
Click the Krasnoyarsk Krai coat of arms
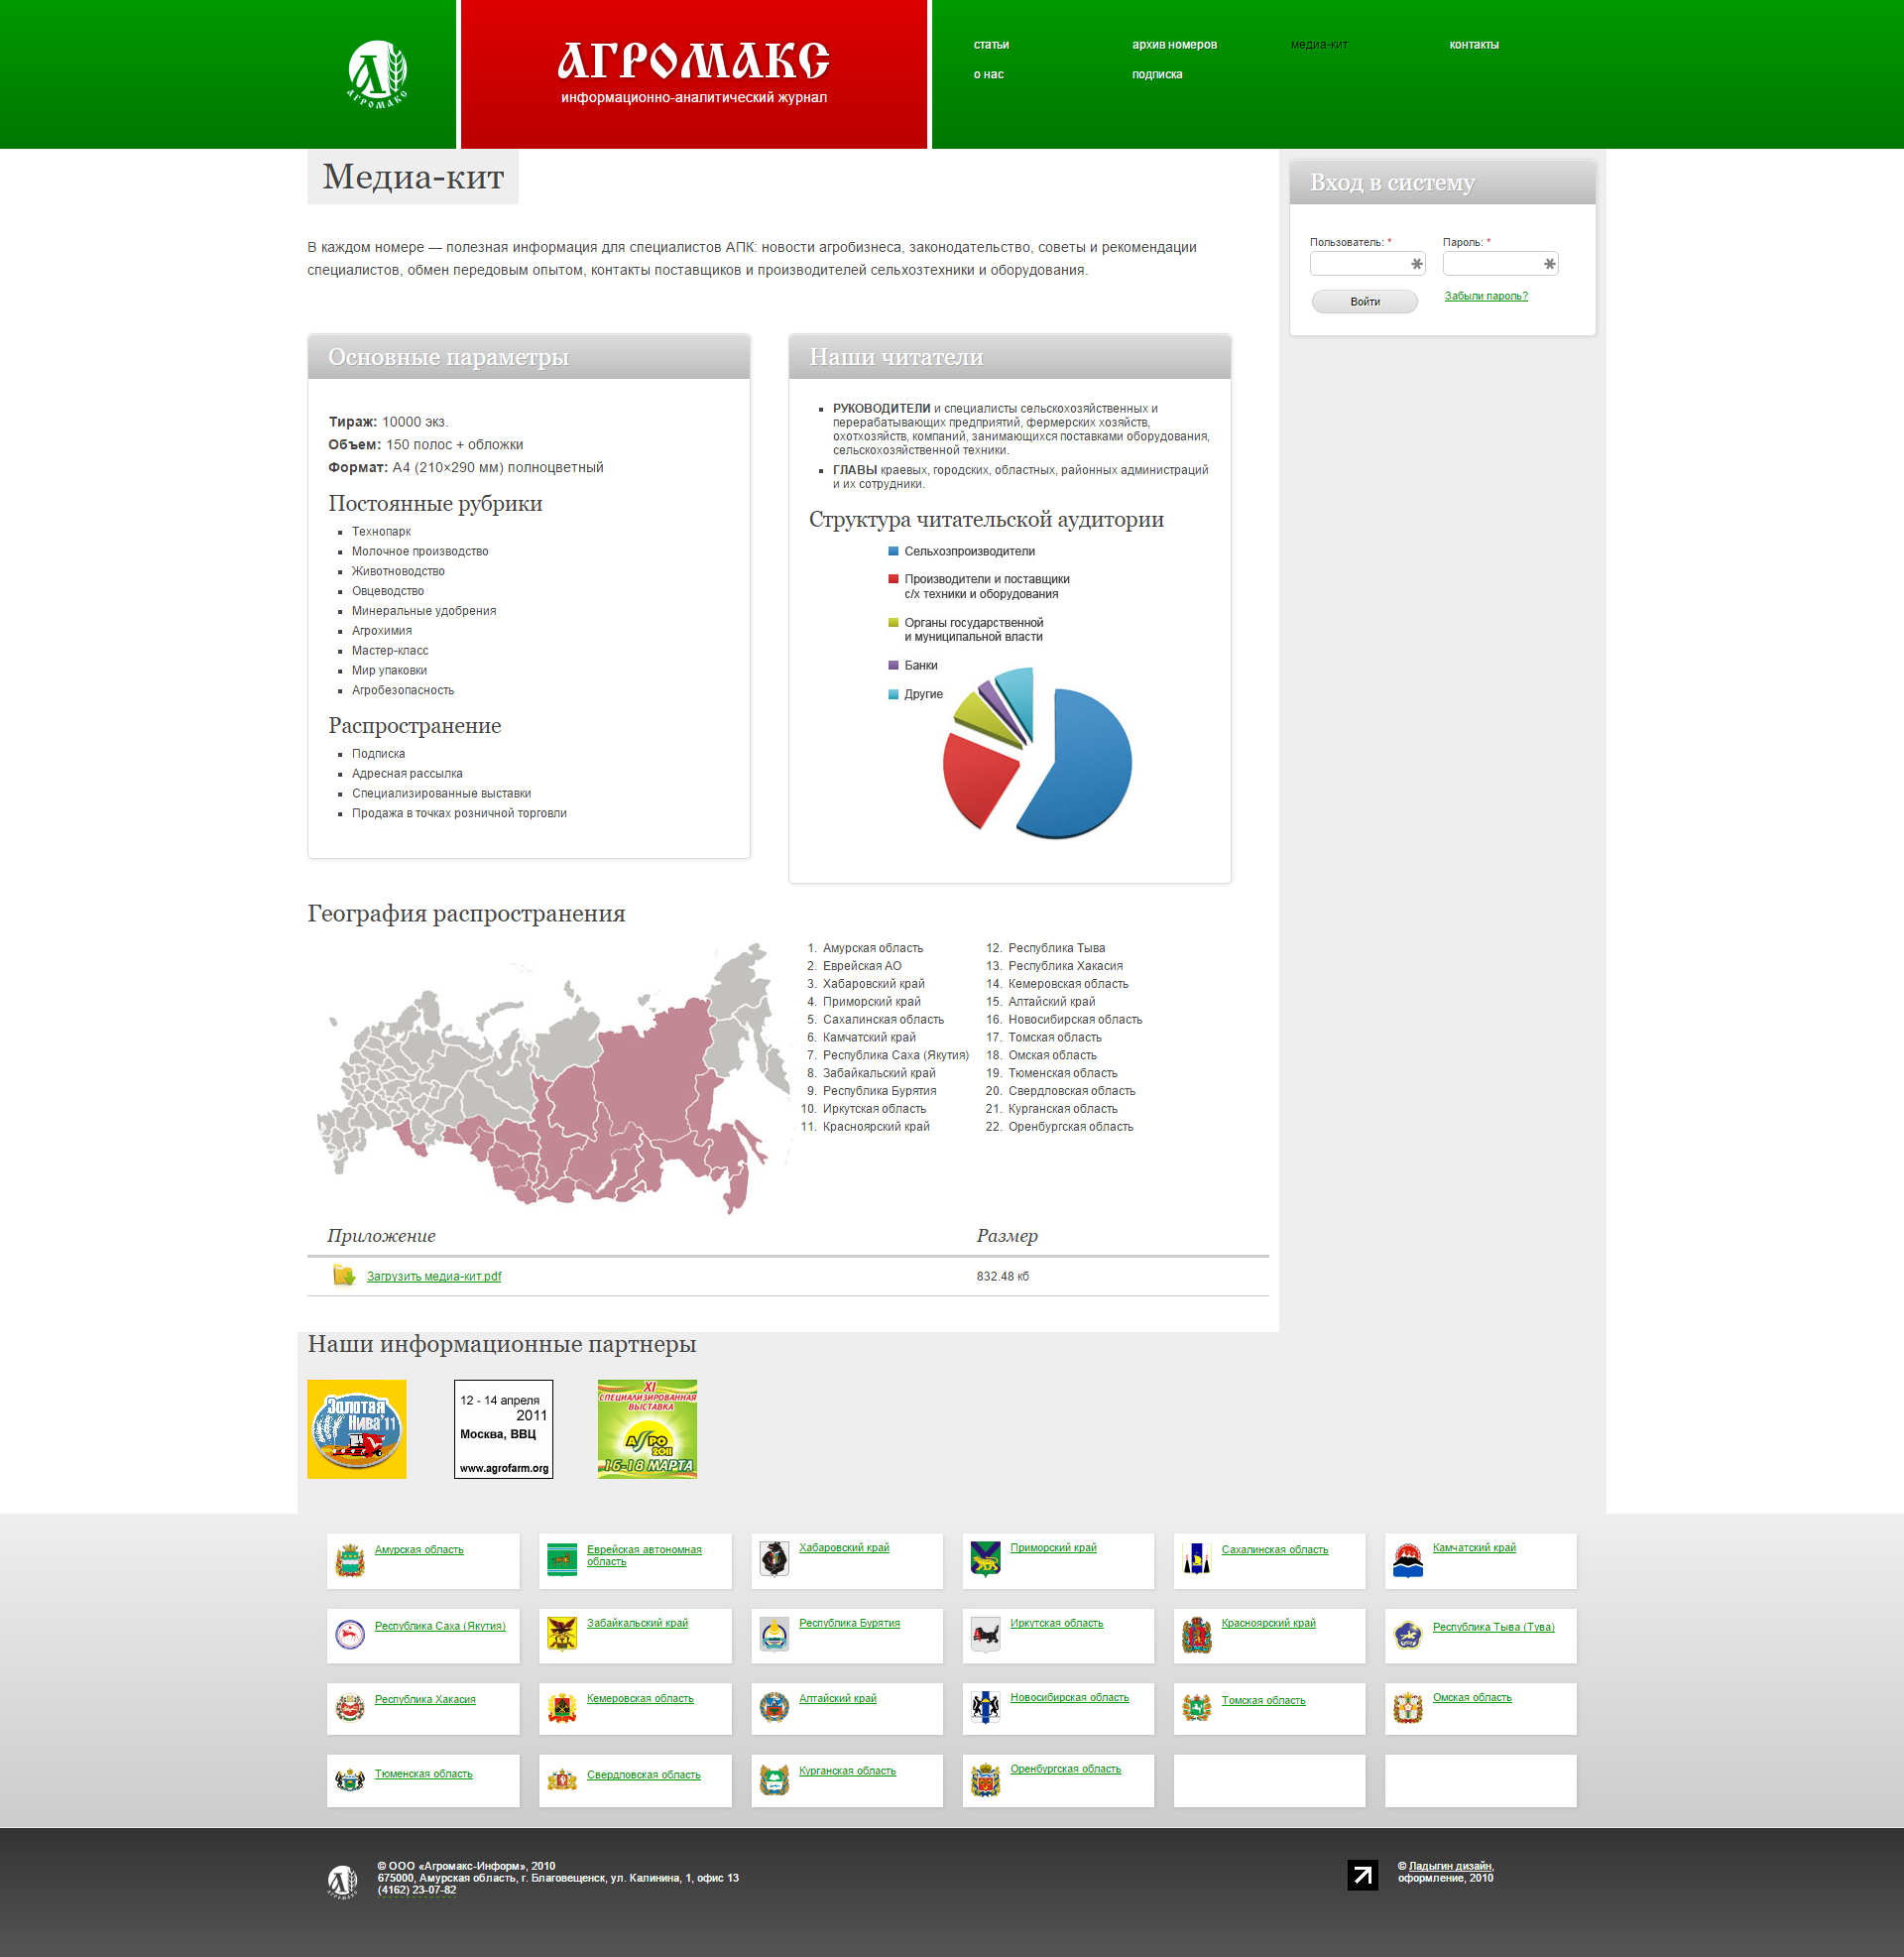(x=1196, y=1635)
